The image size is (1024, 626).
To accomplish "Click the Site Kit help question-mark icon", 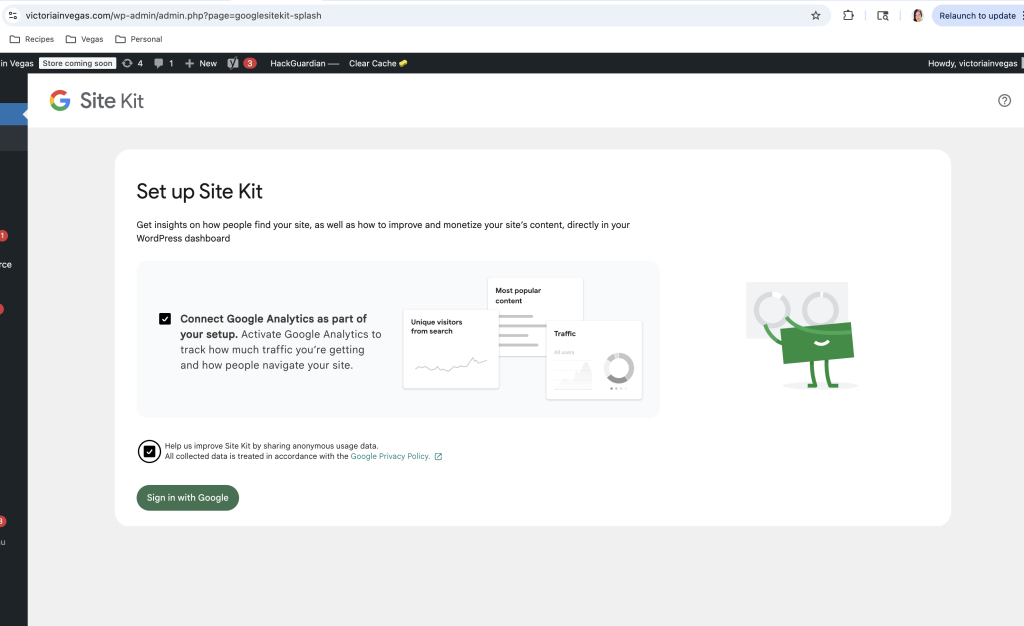I will coord(1004,101).
